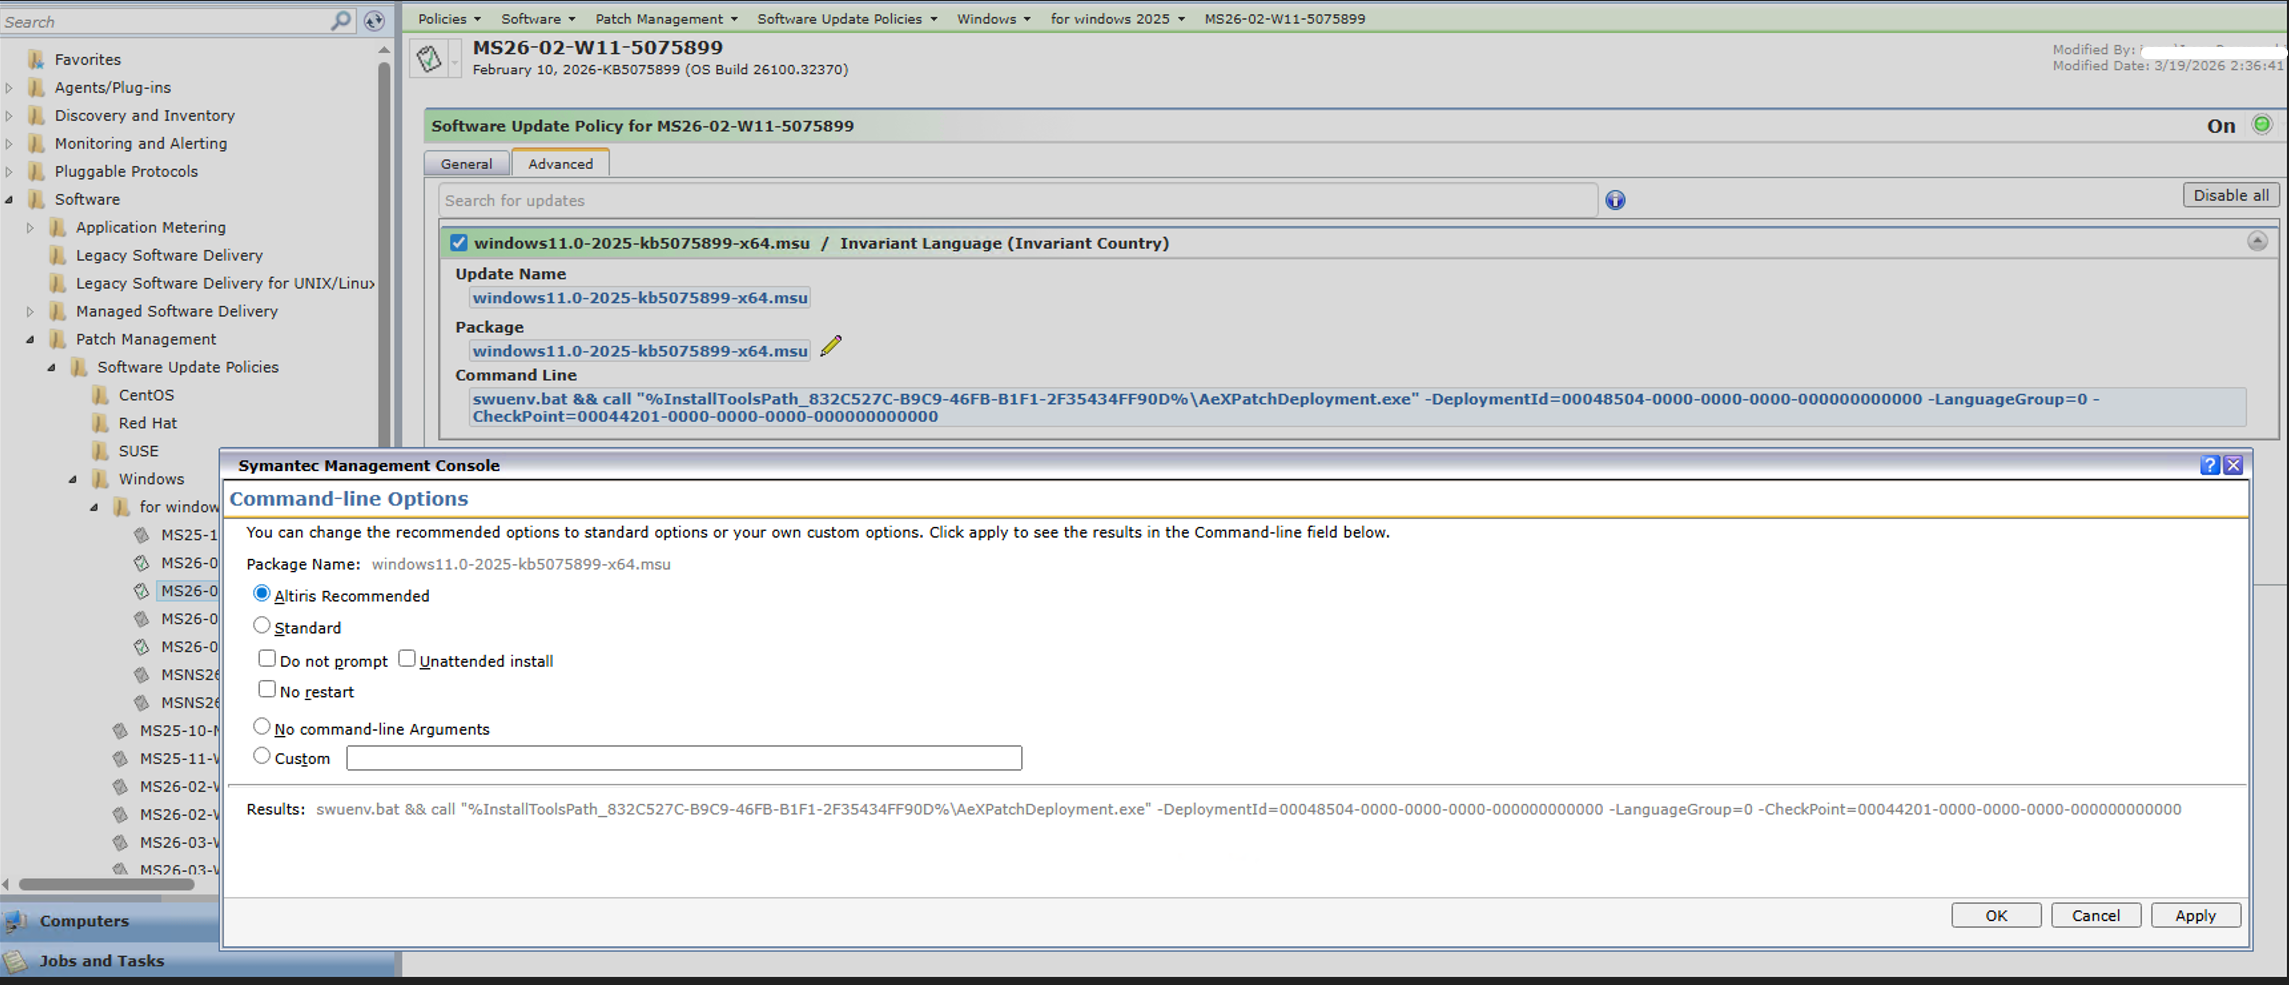This screenshot has height=985, width=2289.
Task: Click the Apply button
Action: (x=2195, y=915)
